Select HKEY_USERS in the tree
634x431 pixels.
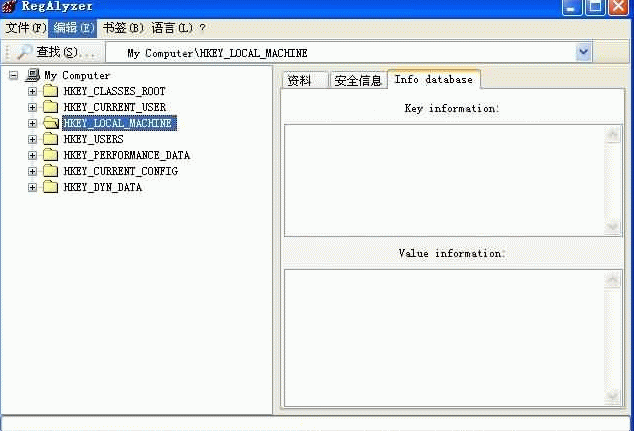(x=93, y=139)
